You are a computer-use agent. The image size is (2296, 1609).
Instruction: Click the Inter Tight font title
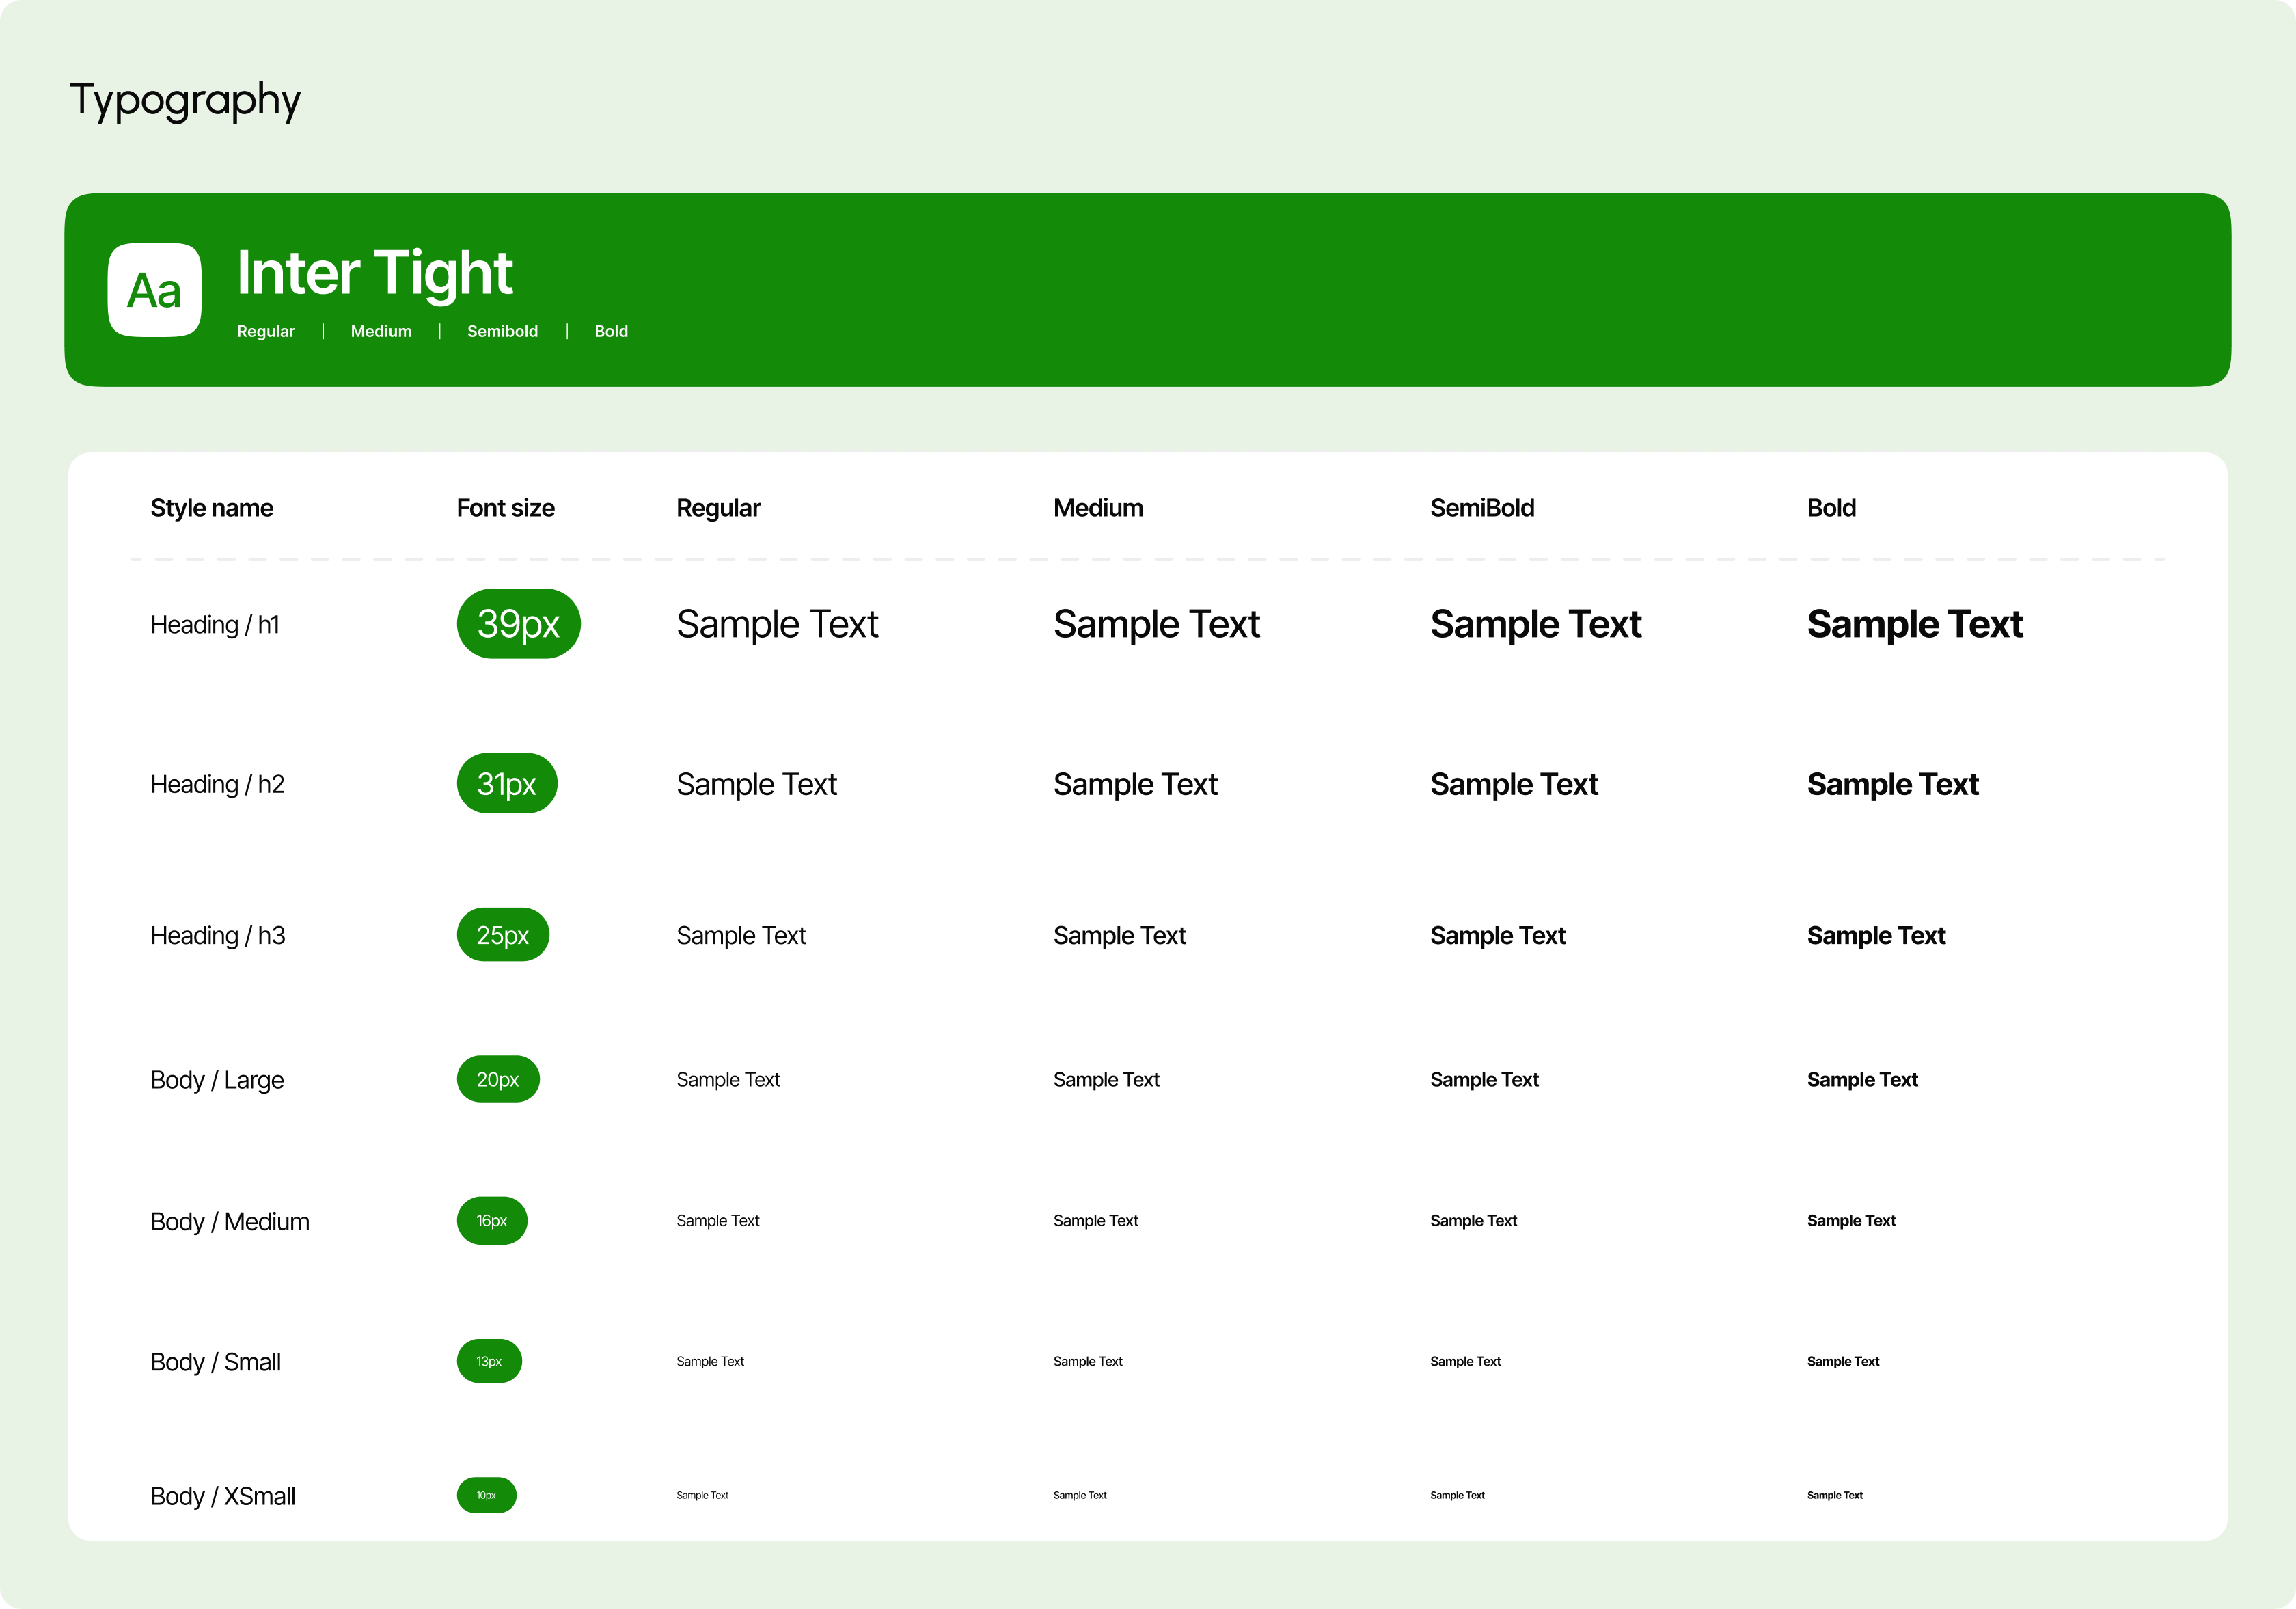pos(374,273)
